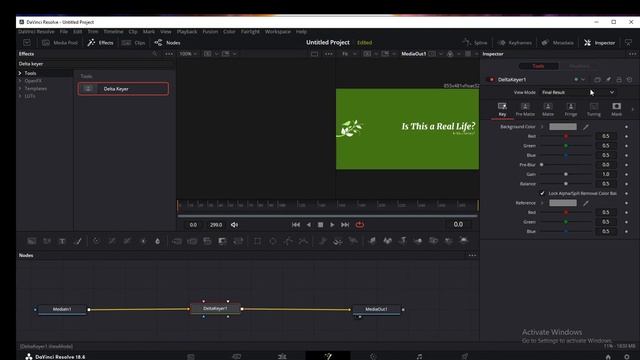This screenshot has width=640, height=360.
Task: Open the Deliver page rocket icon
Action: coord(464,356)
